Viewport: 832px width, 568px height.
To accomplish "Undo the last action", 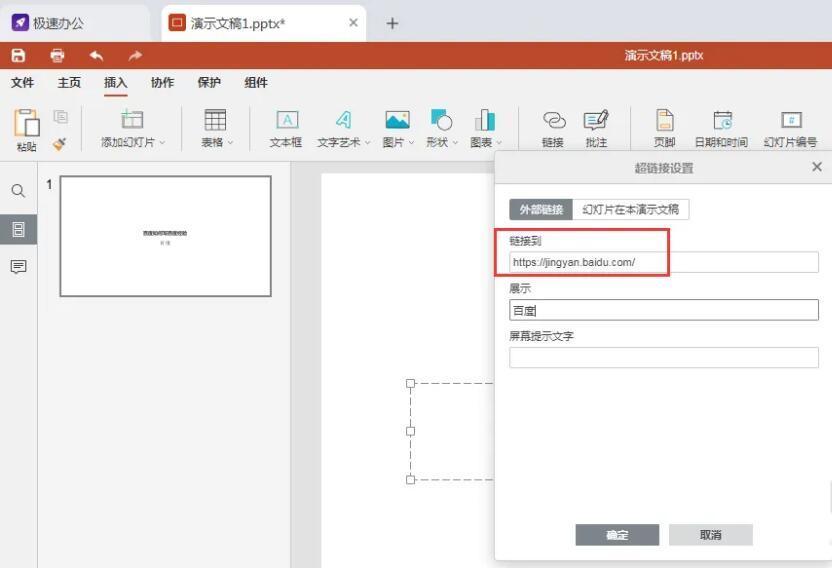I will tap(96, 56).
